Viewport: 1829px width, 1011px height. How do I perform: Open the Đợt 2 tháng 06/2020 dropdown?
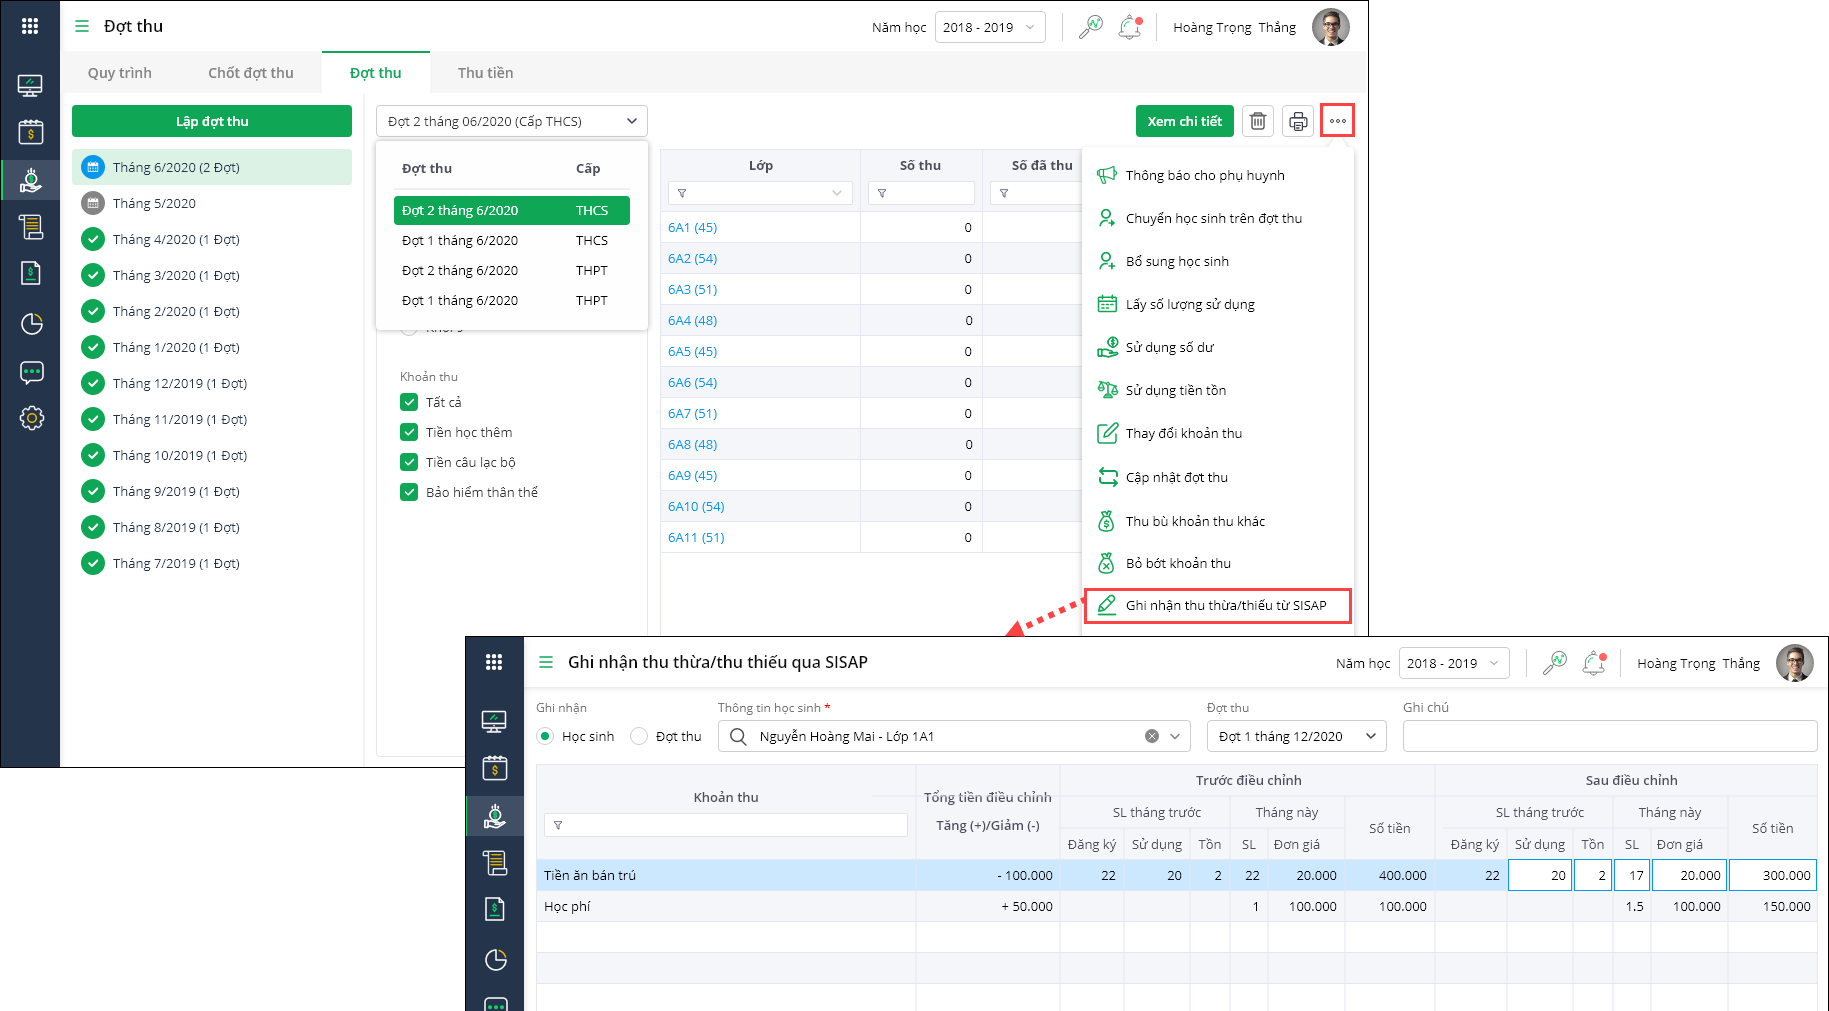[511, 121]
